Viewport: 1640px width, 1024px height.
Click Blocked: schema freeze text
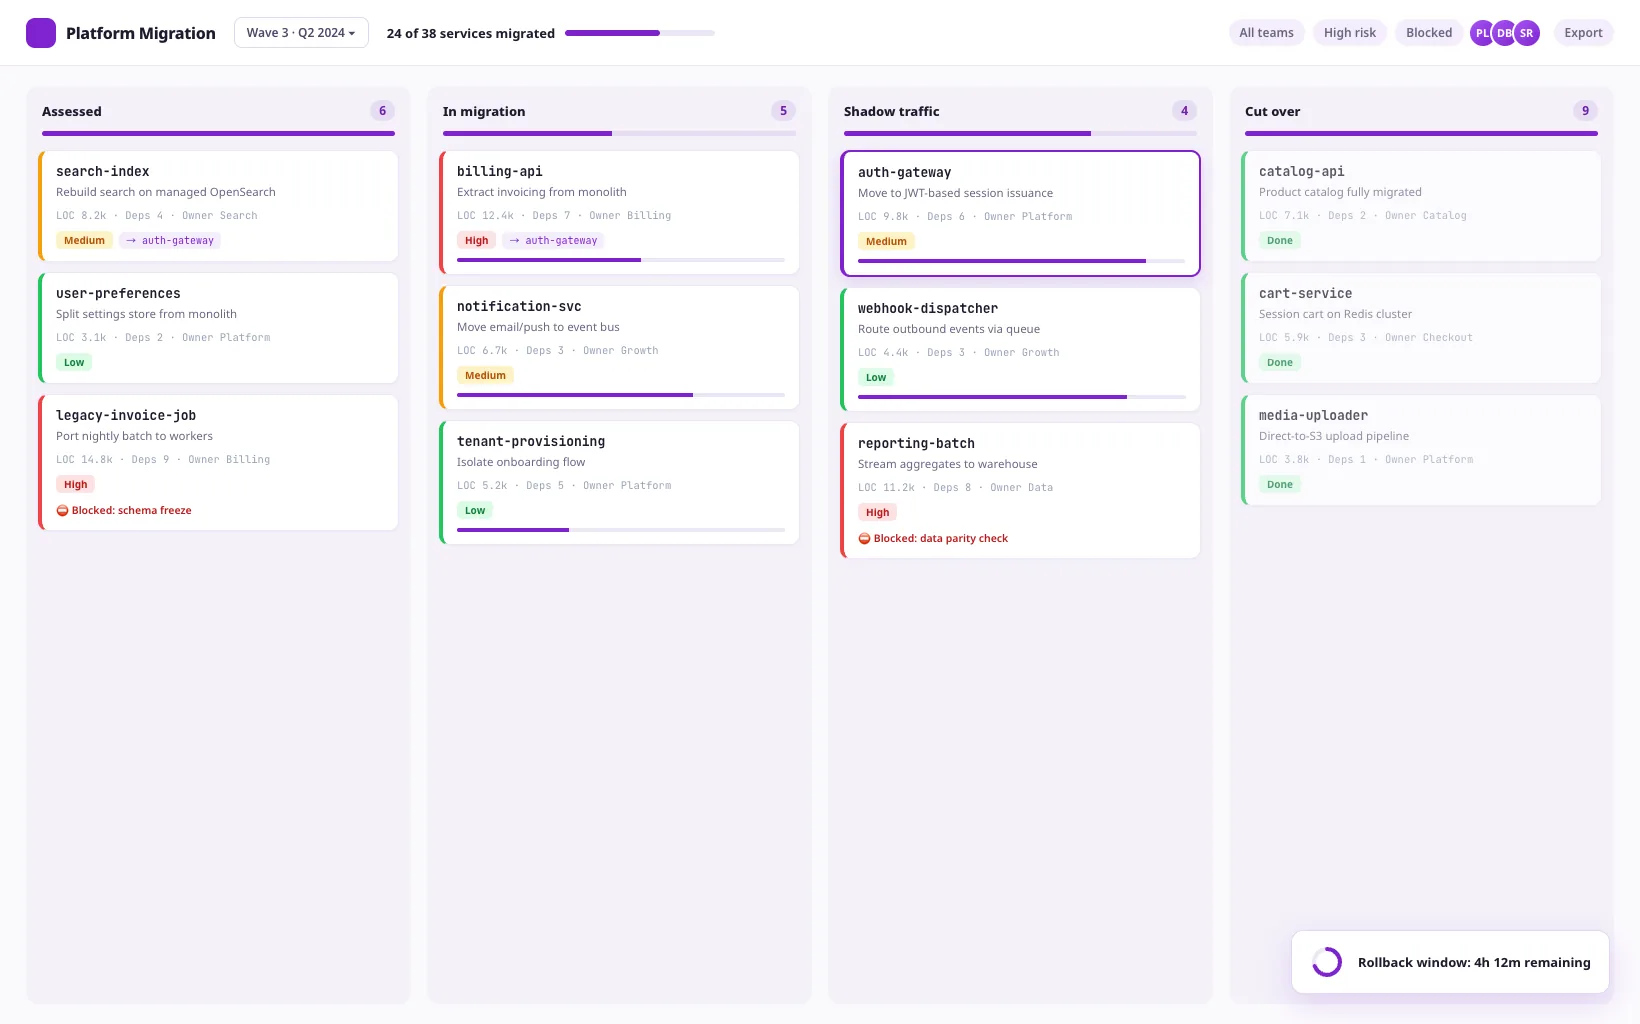132,510
